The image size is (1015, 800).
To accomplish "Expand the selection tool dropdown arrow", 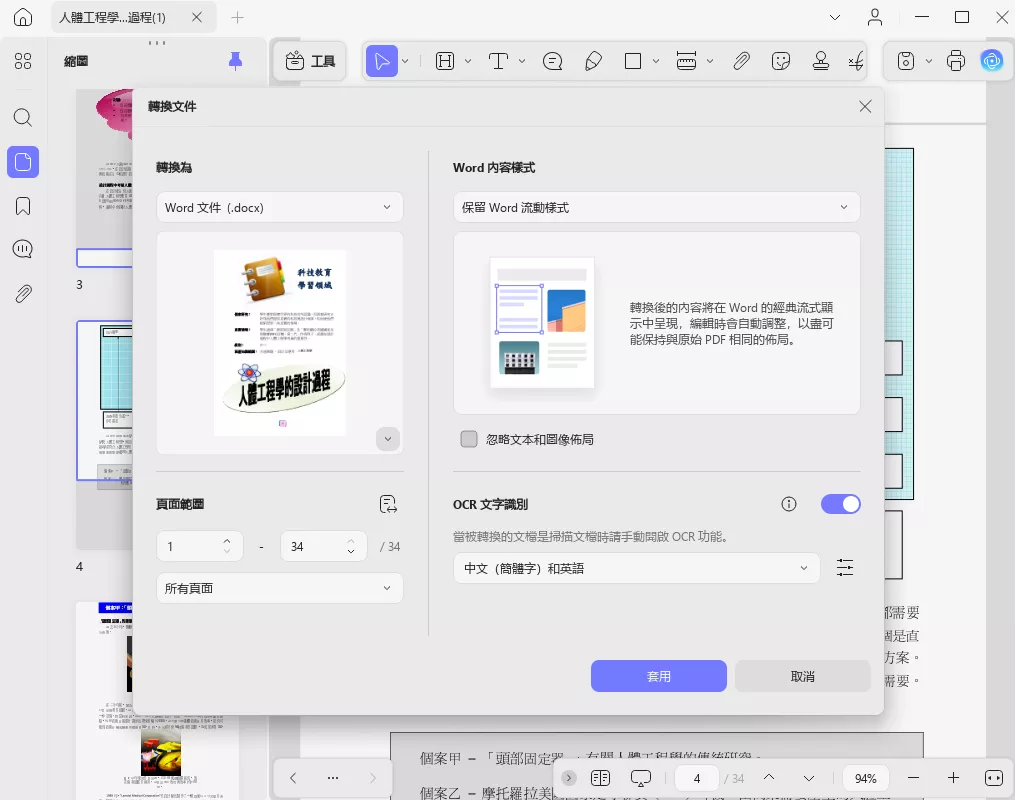I will pyautogui.click(x=405, y=61).
